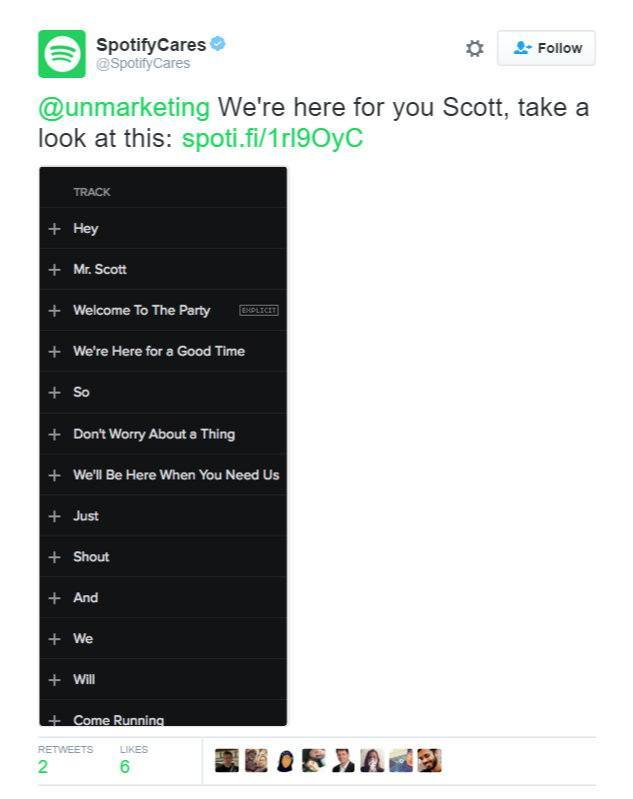The image size is (633, 799).
Task: Open tweet settings gear icon
Action: [x=474, y=48]
